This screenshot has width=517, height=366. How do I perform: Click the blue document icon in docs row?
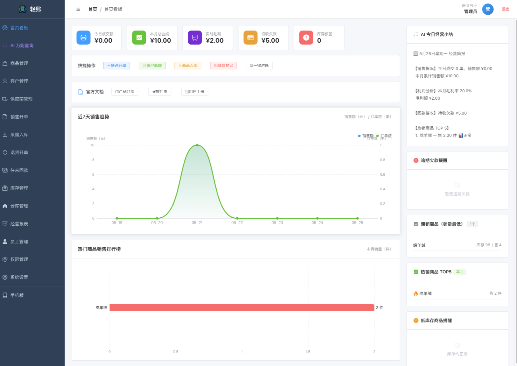click(80, 92)
